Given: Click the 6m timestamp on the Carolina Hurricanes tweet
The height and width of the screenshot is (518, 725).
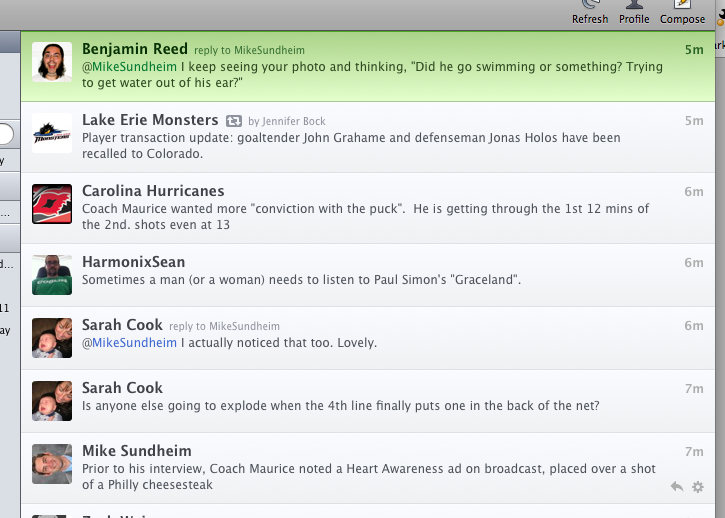Looking at the screenshot, I should click(694, 191).
